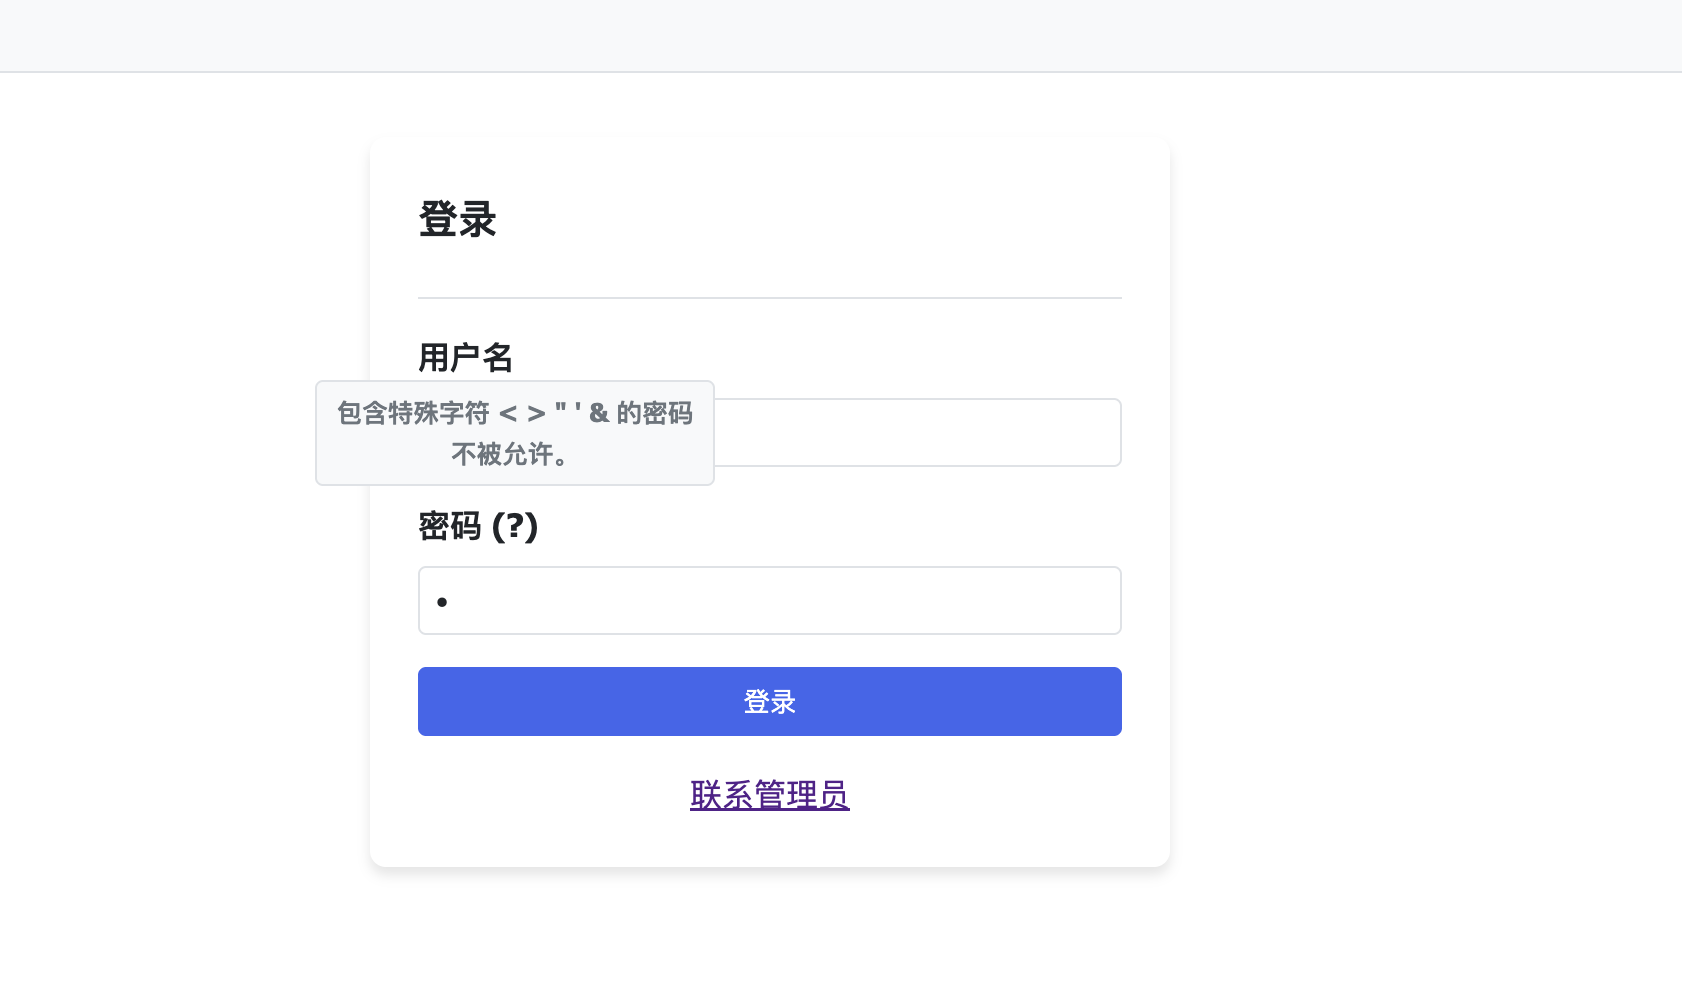Click the divider line under 登录 heading
This screenshot has width=1682, height=1008.
769,298
